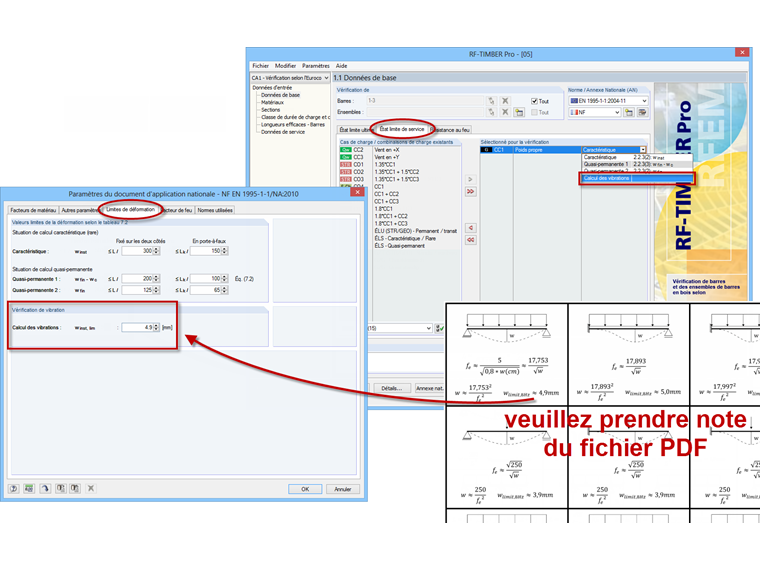This screenshot has width=760, height=570.
Task: Adjust spinner of Quasi-permanente 1 value 200
Action: [x=156, y=279]
